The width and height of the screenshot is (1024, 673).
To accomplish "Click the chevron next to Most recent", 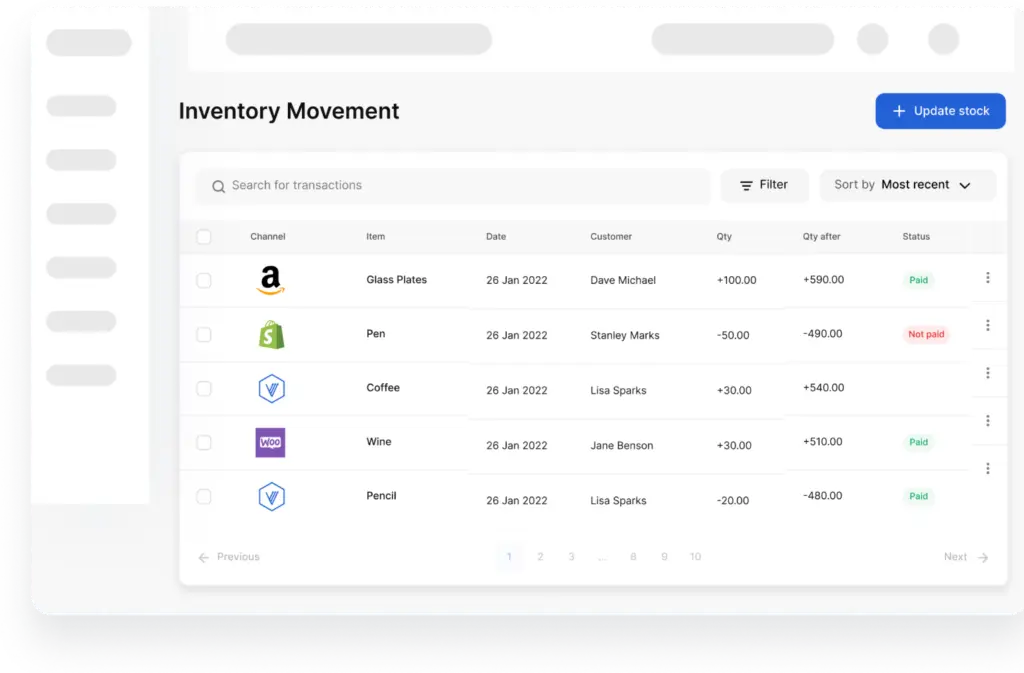I will tap(965, 185).
